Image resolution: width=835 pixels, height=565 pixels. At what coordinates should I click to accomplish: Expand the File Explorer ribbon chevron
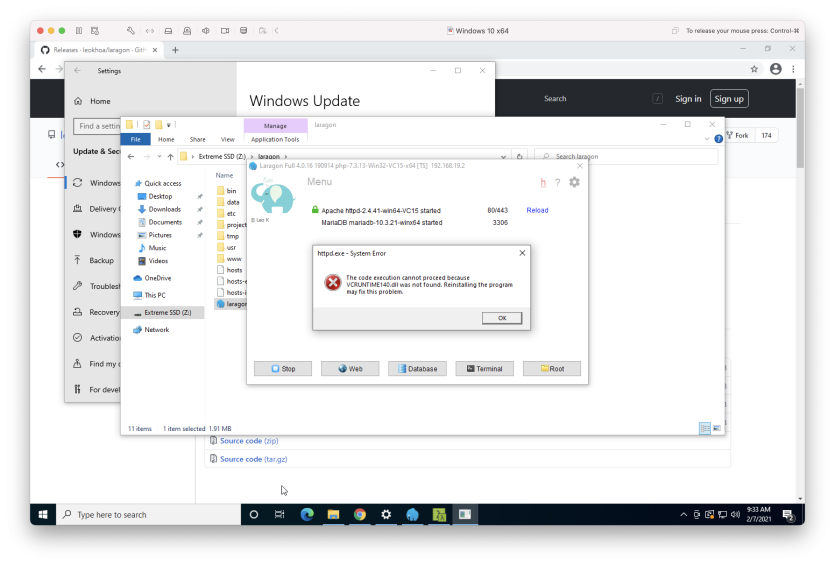707,139
